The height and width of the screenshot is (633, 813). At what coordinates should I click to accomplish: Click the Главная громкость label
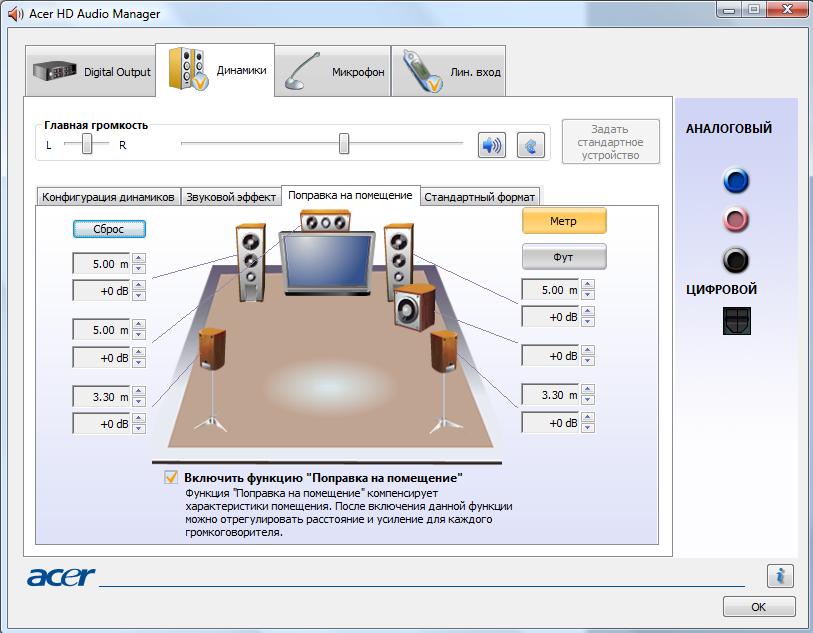click(x=96, y=125)
